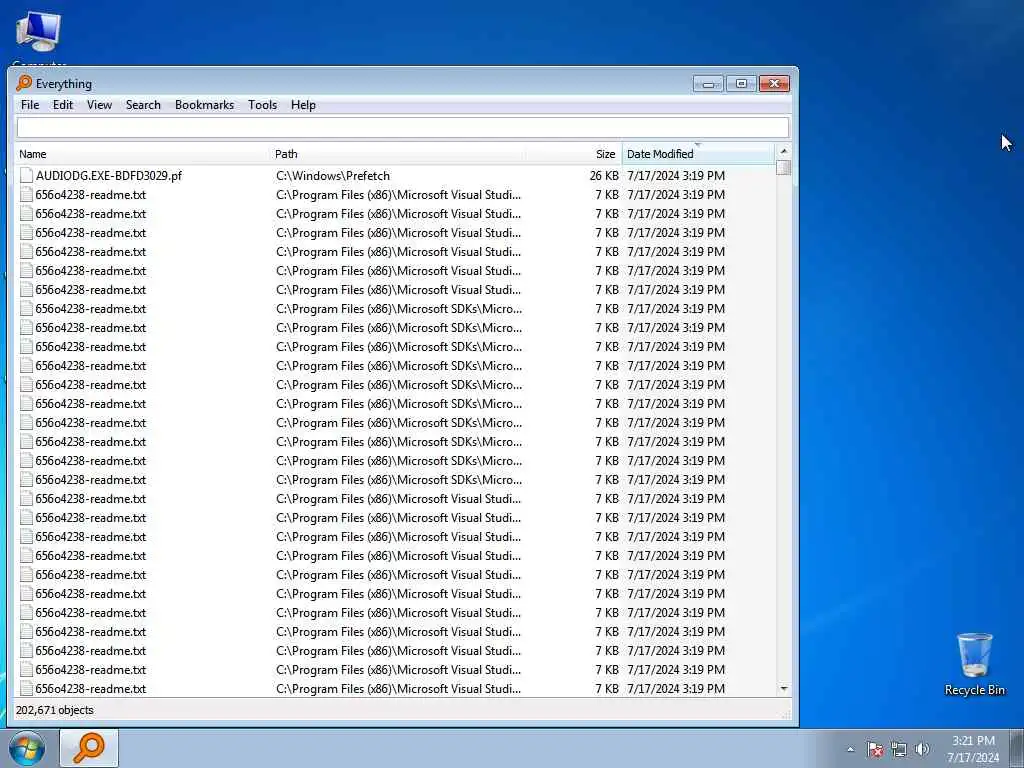Open the taskbar clock showing 3:21 PM
The image size is (1024, 768).
click(x=973, y=748)
